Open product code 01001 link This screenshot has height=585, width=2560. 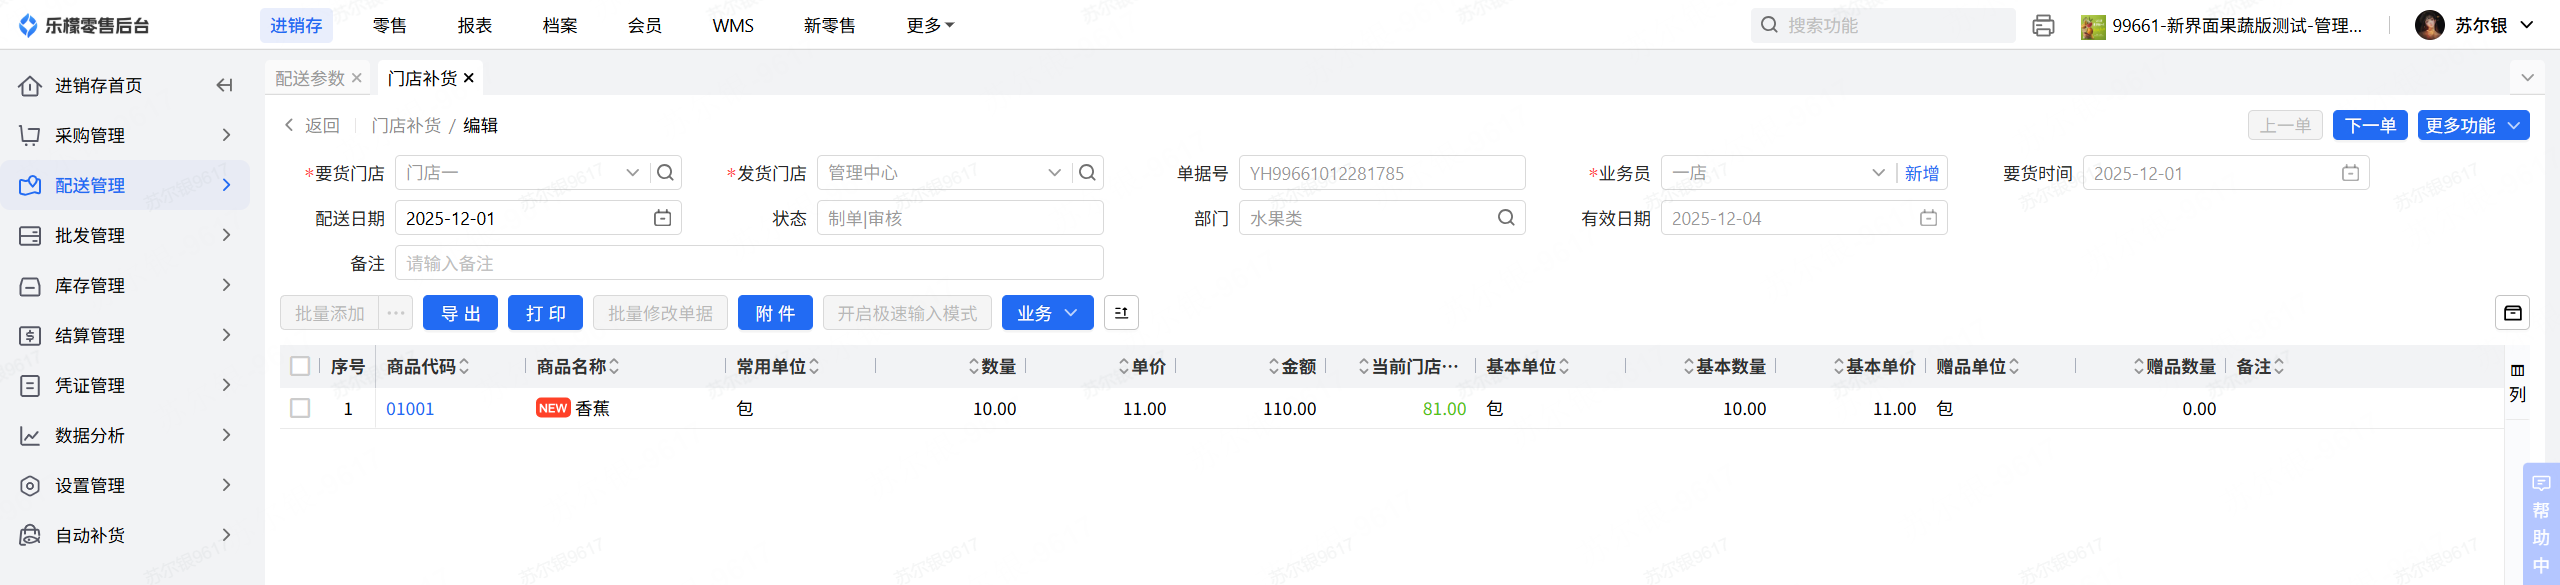tap(410, 408)
